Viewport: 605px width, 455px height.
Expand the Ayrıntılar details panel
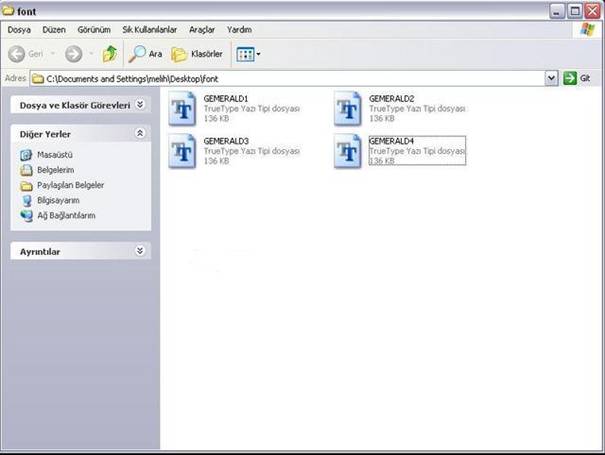(140, 251)
